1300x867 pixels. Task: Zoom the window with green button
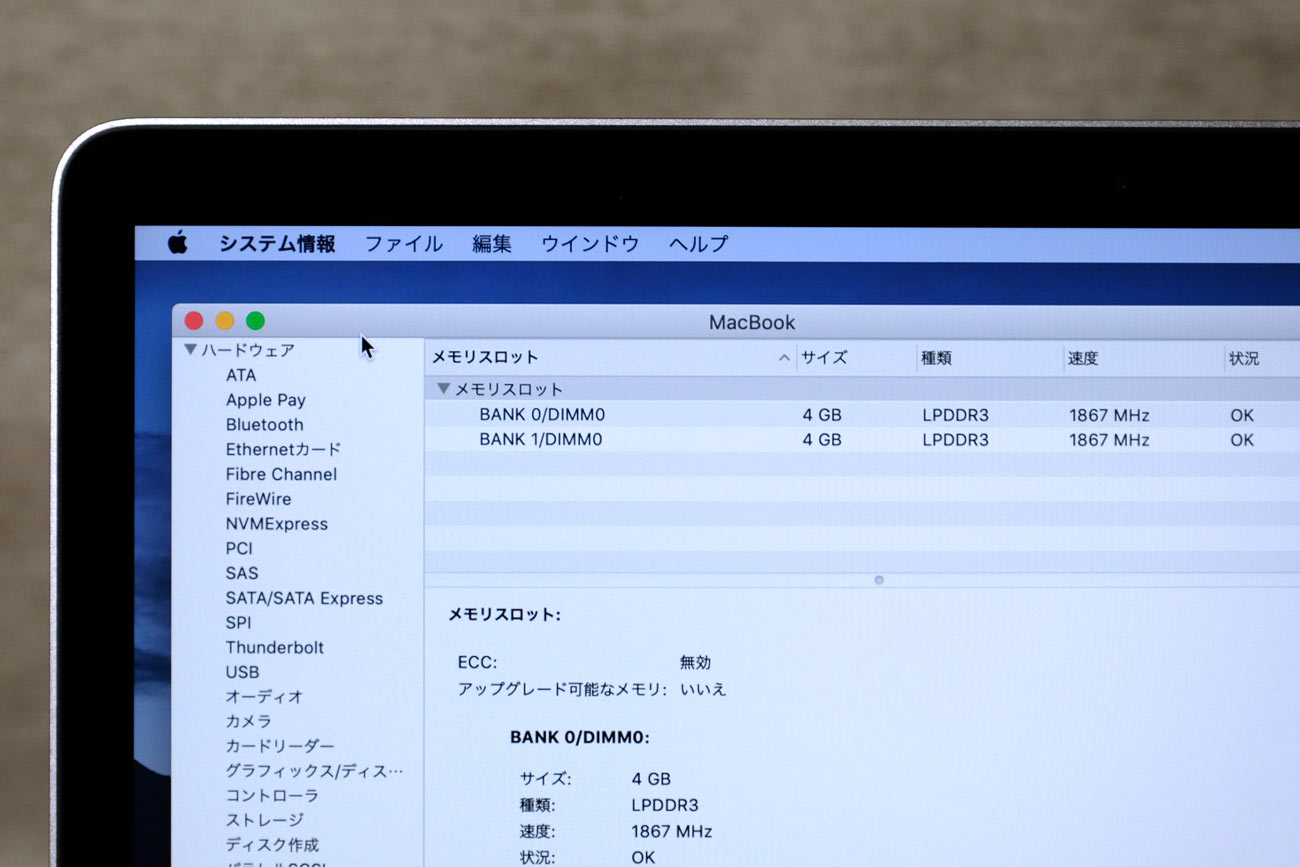(255, 321)
